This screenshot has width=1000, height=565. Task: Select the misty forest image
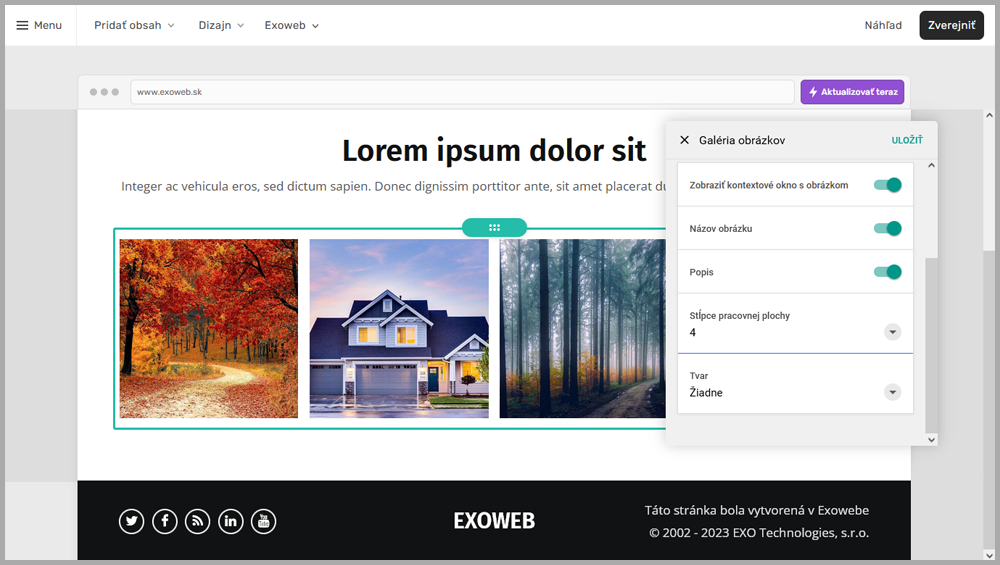582,328
